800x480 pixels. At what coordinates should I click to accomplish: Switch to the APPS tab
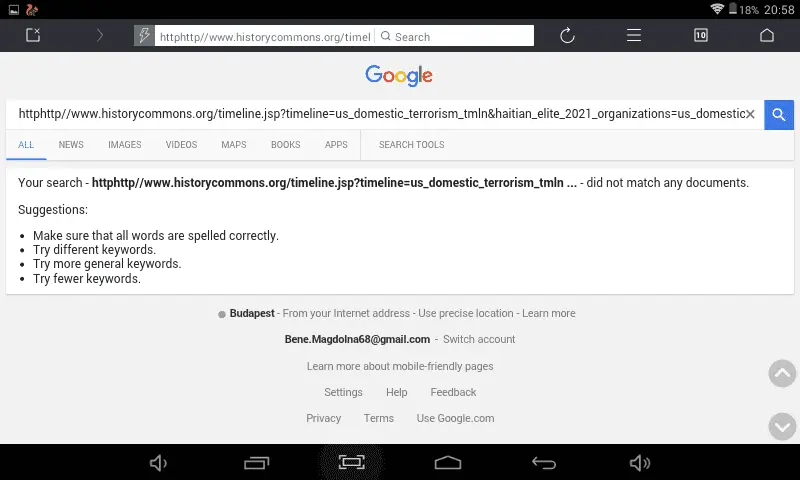[x=336, y=145]
